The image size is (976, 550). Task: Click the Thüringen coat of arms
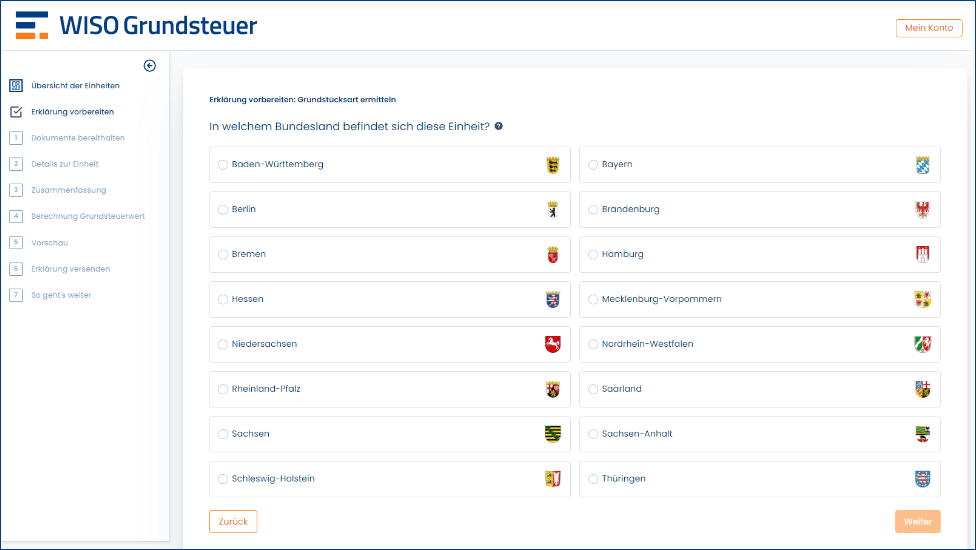coord(922,479)
